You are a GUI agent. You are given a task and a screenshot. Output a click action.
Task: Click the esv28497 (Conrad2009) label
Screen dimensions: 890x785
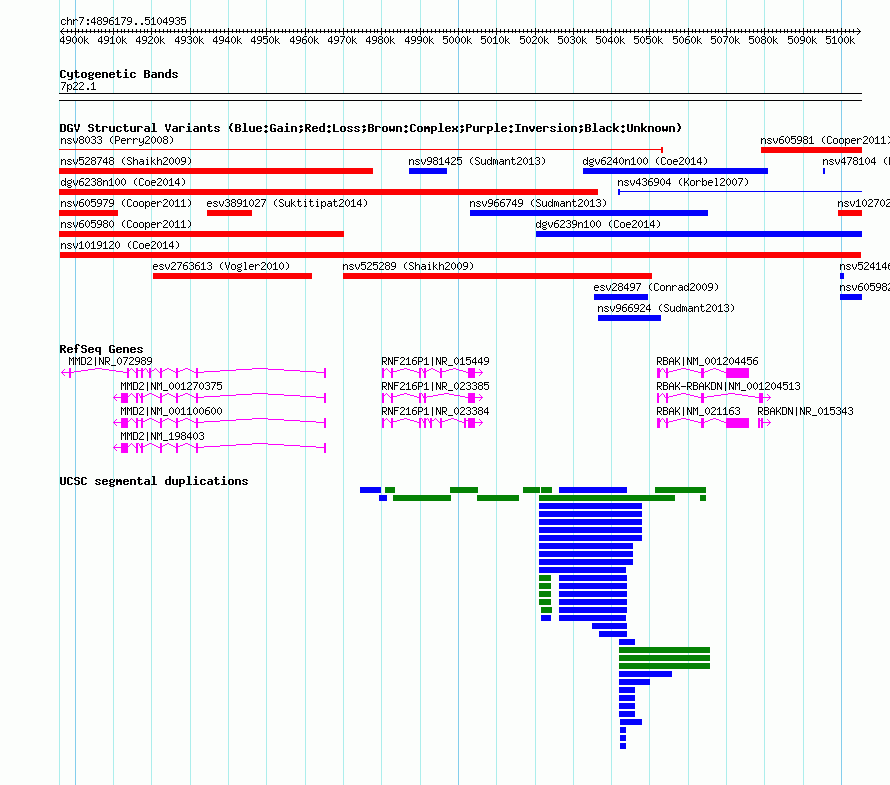pyautogui.click(x=656, y=287)
